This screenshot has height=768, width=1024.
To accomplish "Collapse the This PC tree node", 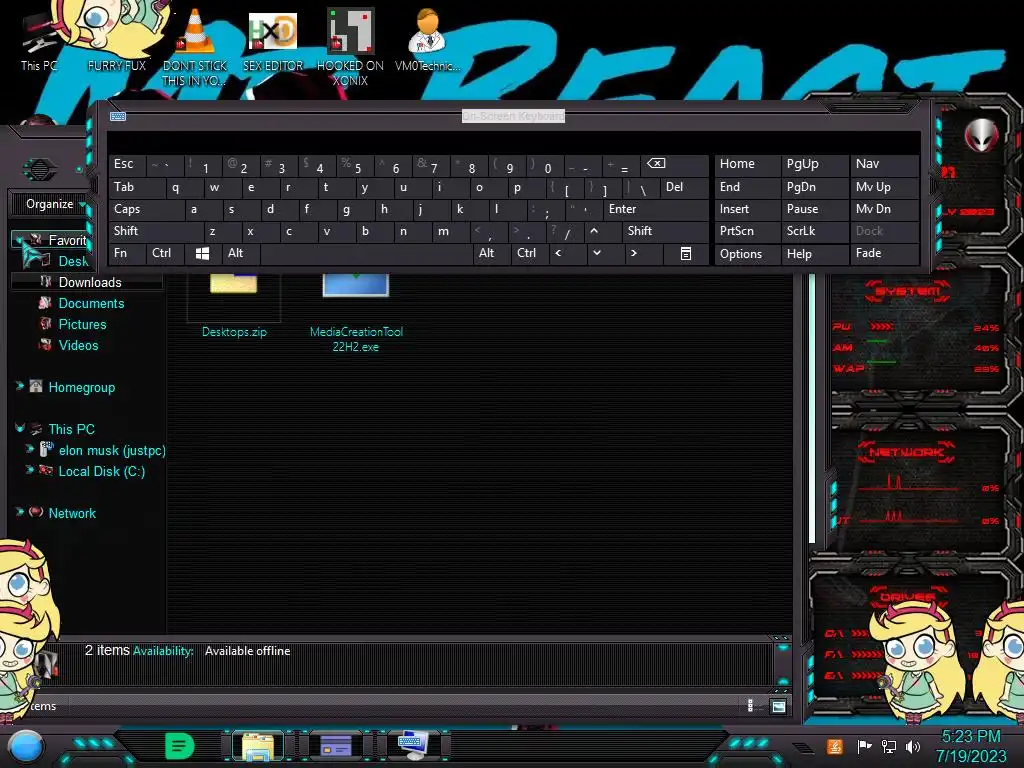I will pos(20,428).
